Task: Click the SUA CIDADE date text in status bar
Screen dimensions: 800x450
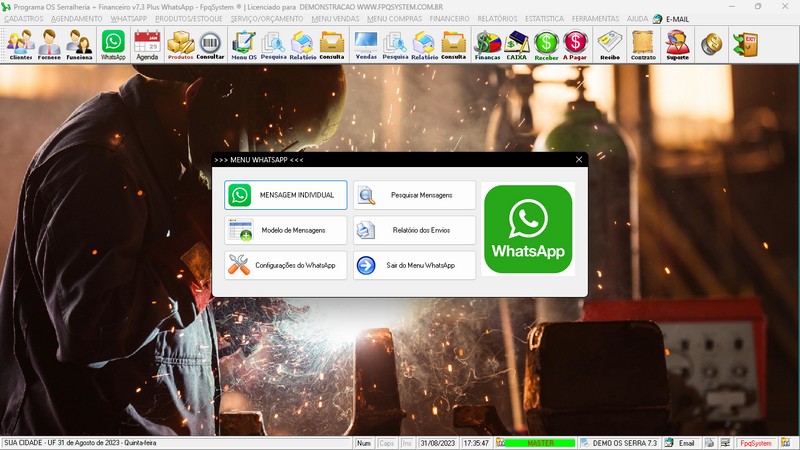Action: (x=80, y=443)
